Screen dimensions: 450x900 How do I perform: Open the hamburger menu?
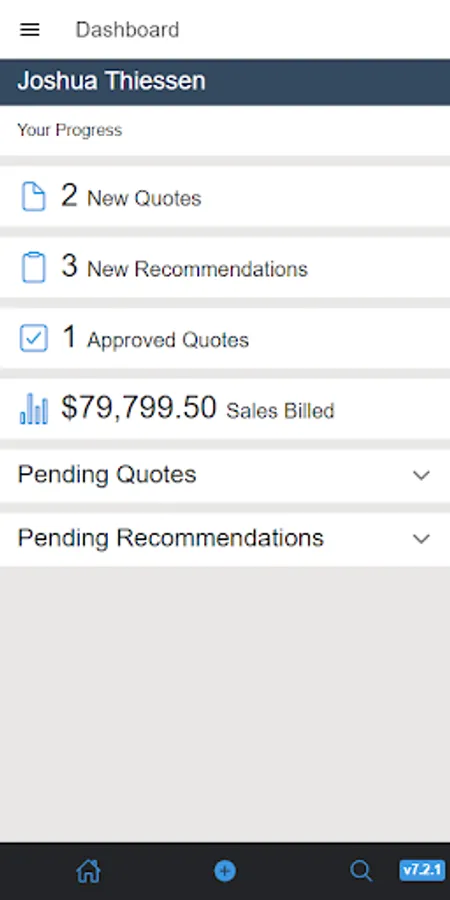point(30,30)
